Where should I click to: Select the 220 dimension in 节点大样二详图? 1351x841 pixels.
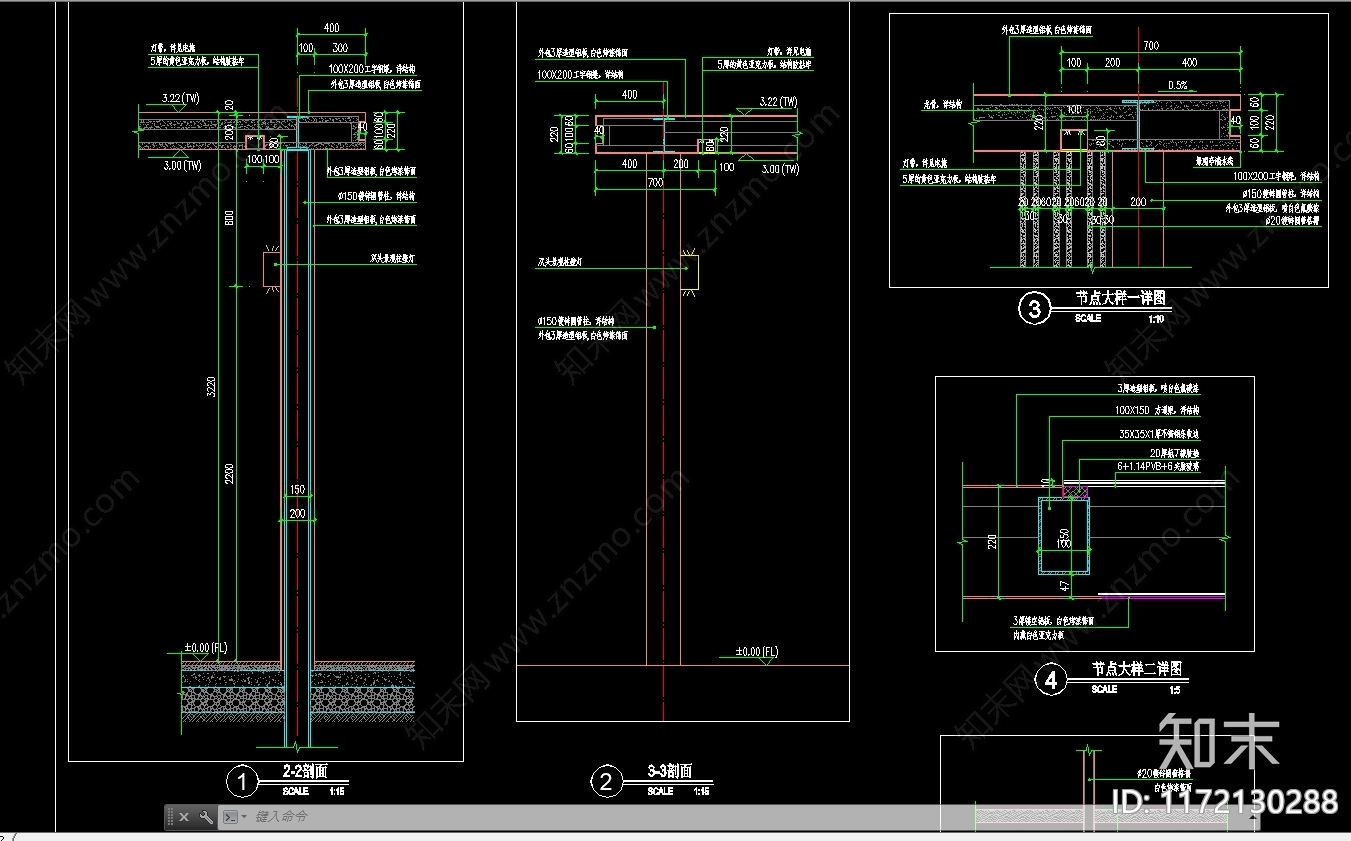tap(993, 543)
